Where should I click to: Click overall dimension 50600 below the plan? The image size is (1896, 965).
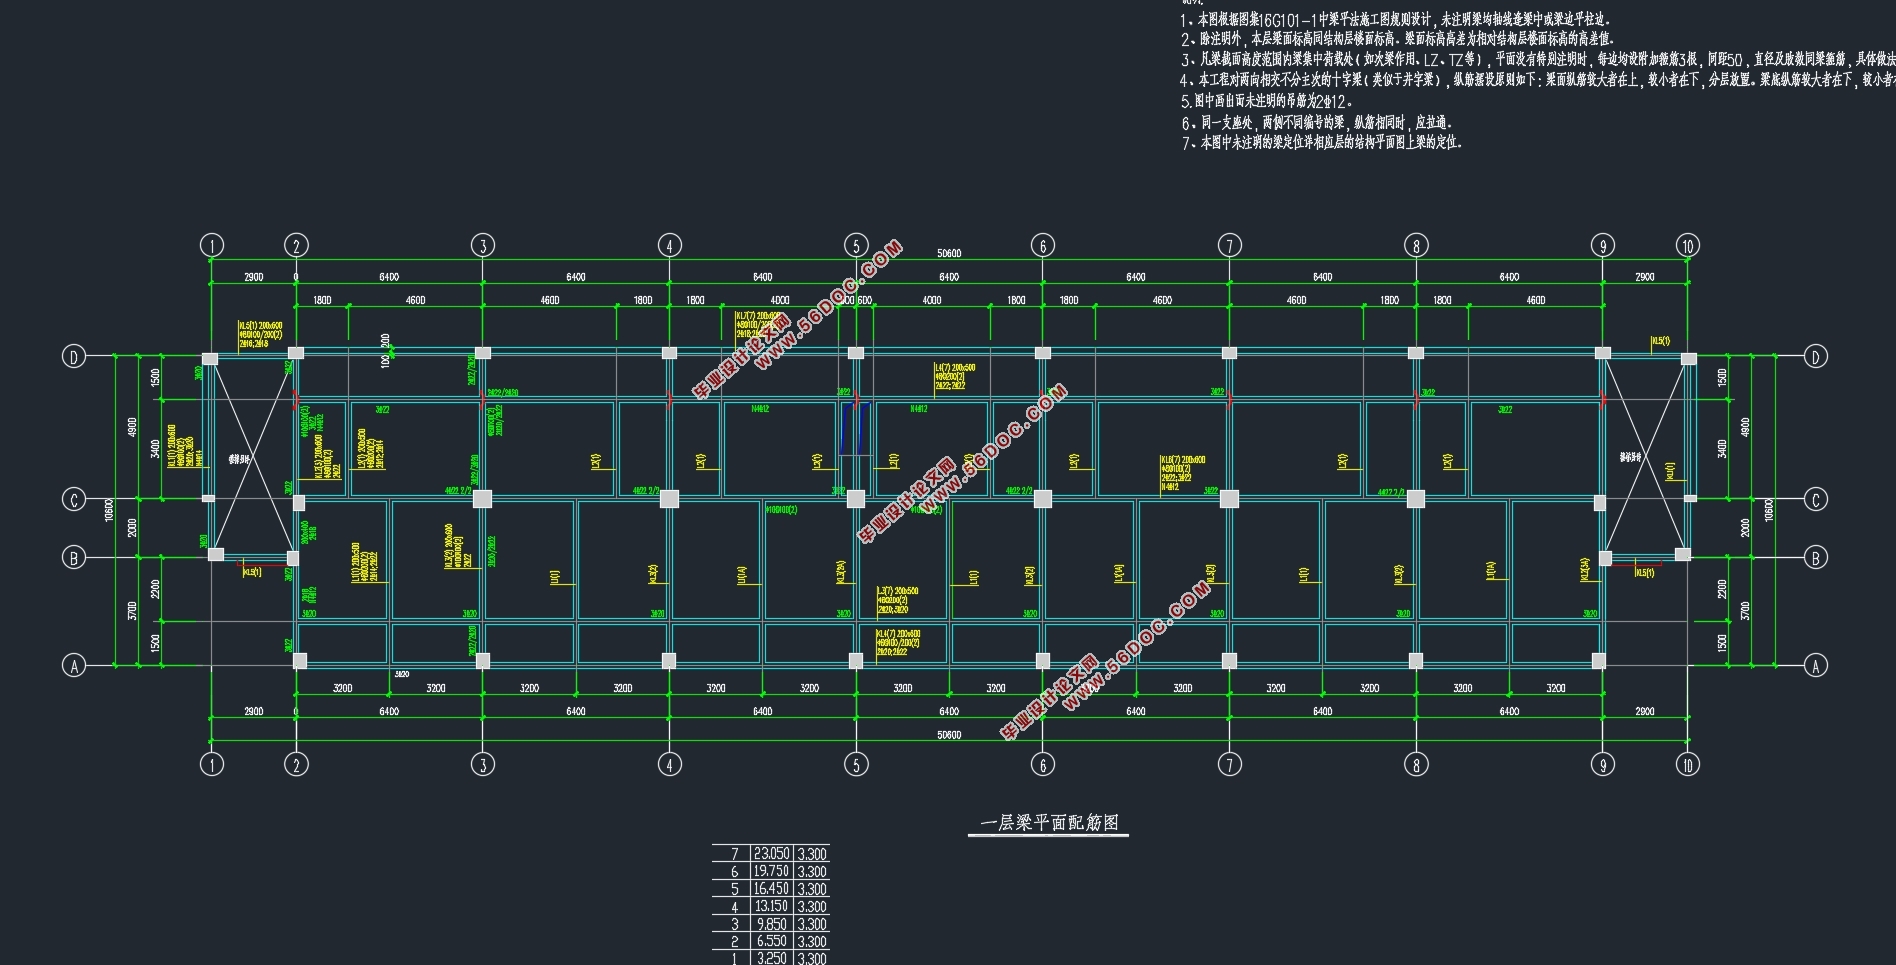pos(949,735)
